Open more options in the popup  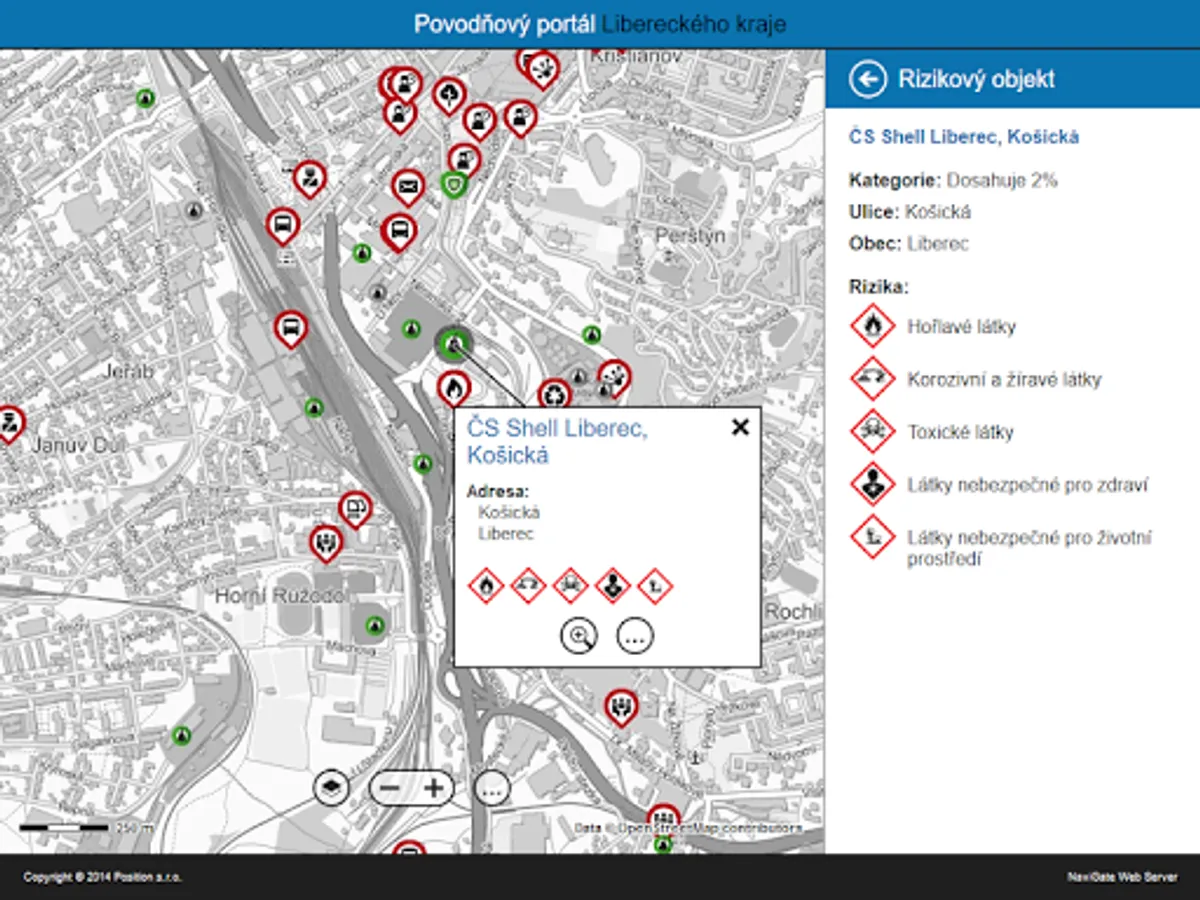(635, 635)
